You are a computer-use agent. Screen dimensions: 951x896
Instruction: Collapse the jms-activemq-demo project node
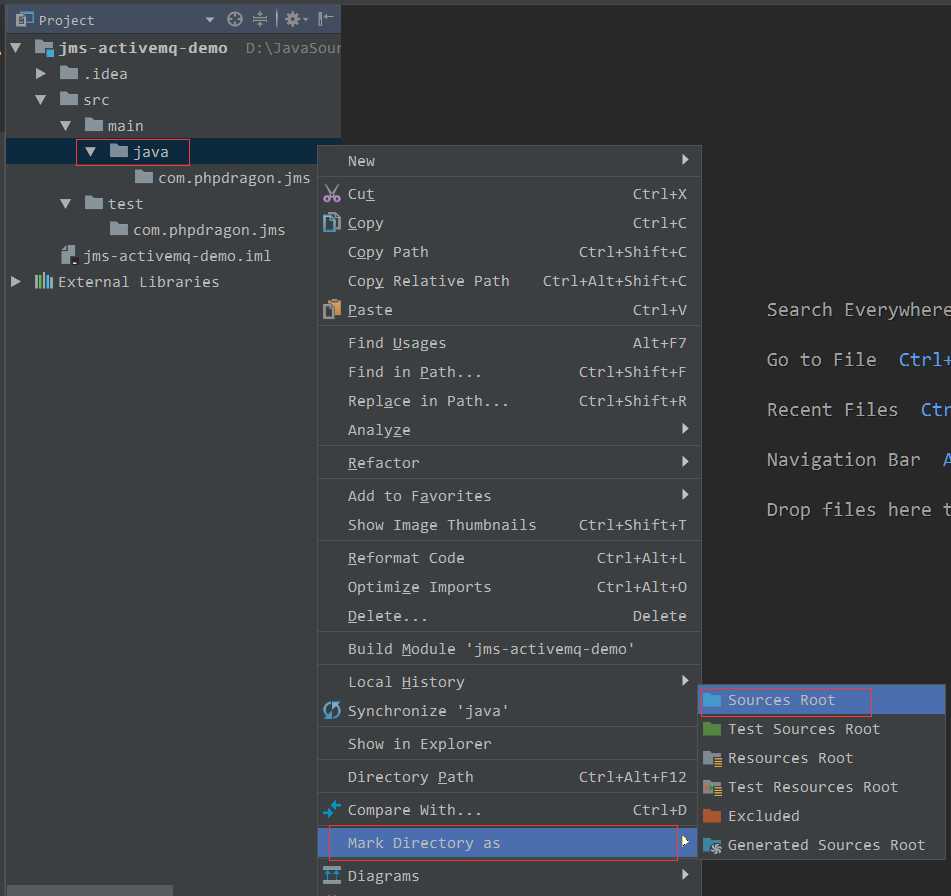16,47
